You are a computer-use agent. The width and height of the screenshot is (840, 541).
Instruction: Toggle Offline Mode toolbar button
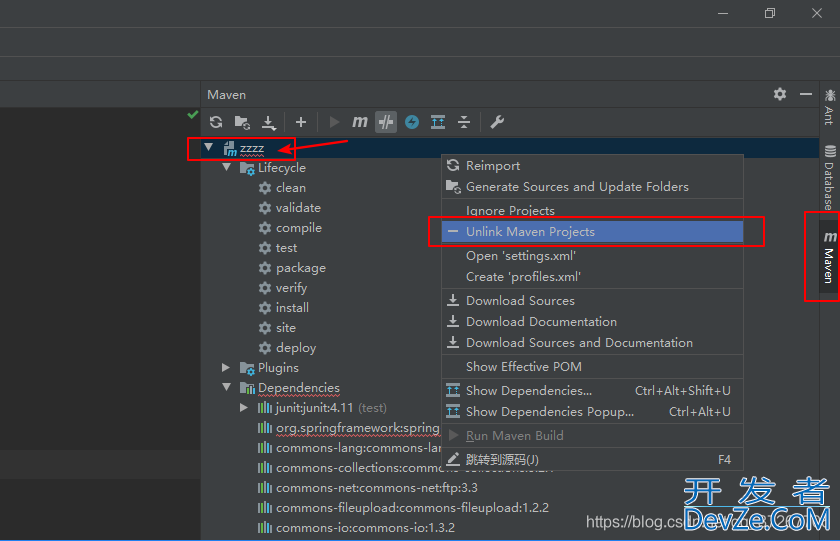pyautogui.click(x=386, y=122)
